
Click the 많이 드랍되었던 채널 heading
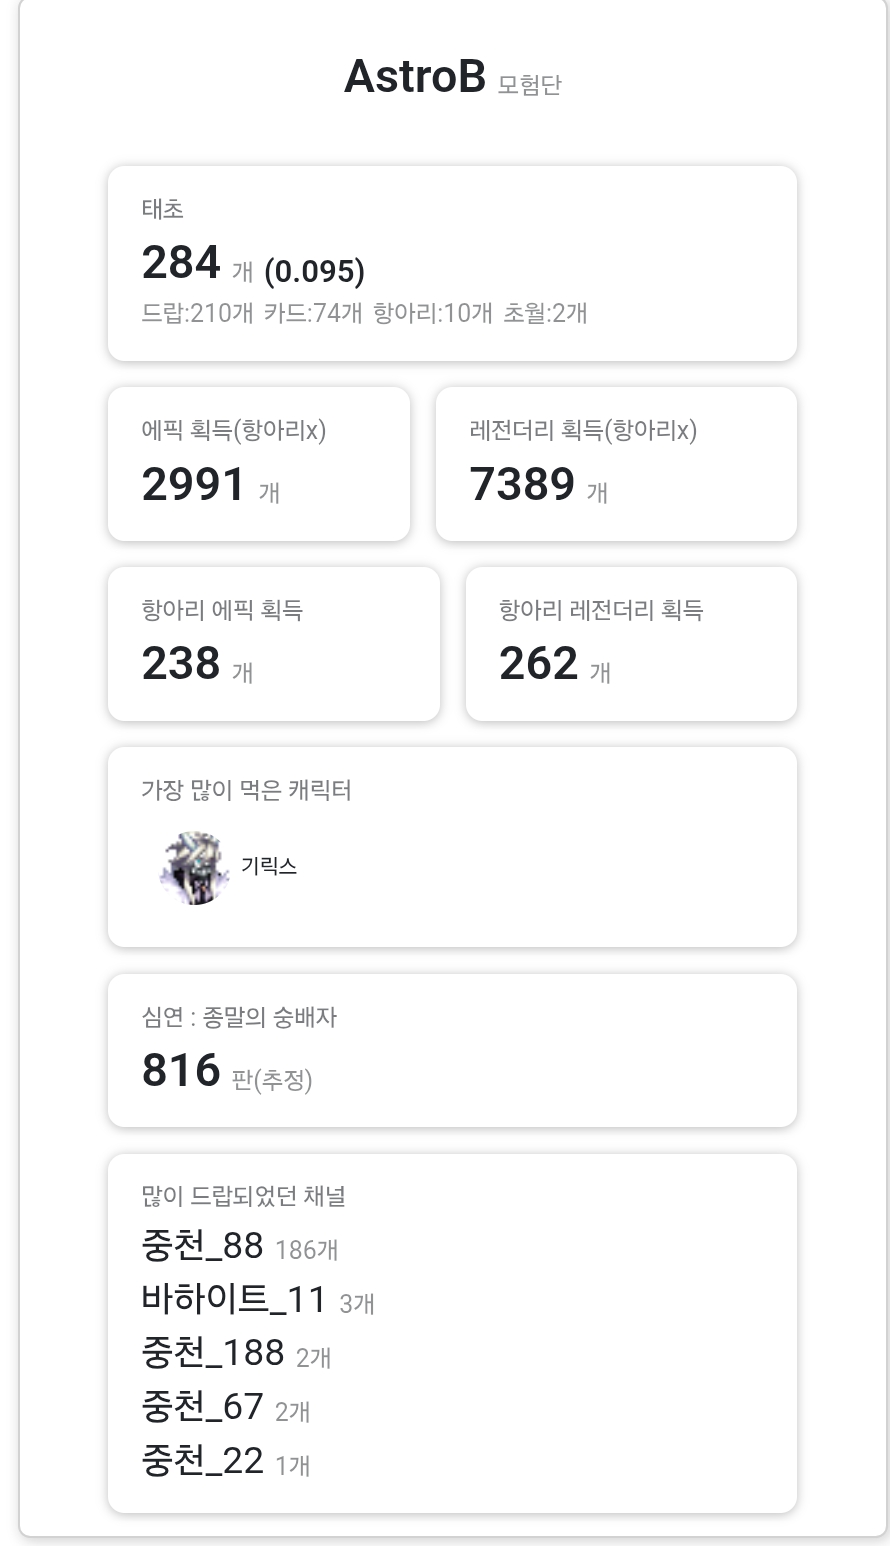pyautogui.click(x=244, y=1196)
